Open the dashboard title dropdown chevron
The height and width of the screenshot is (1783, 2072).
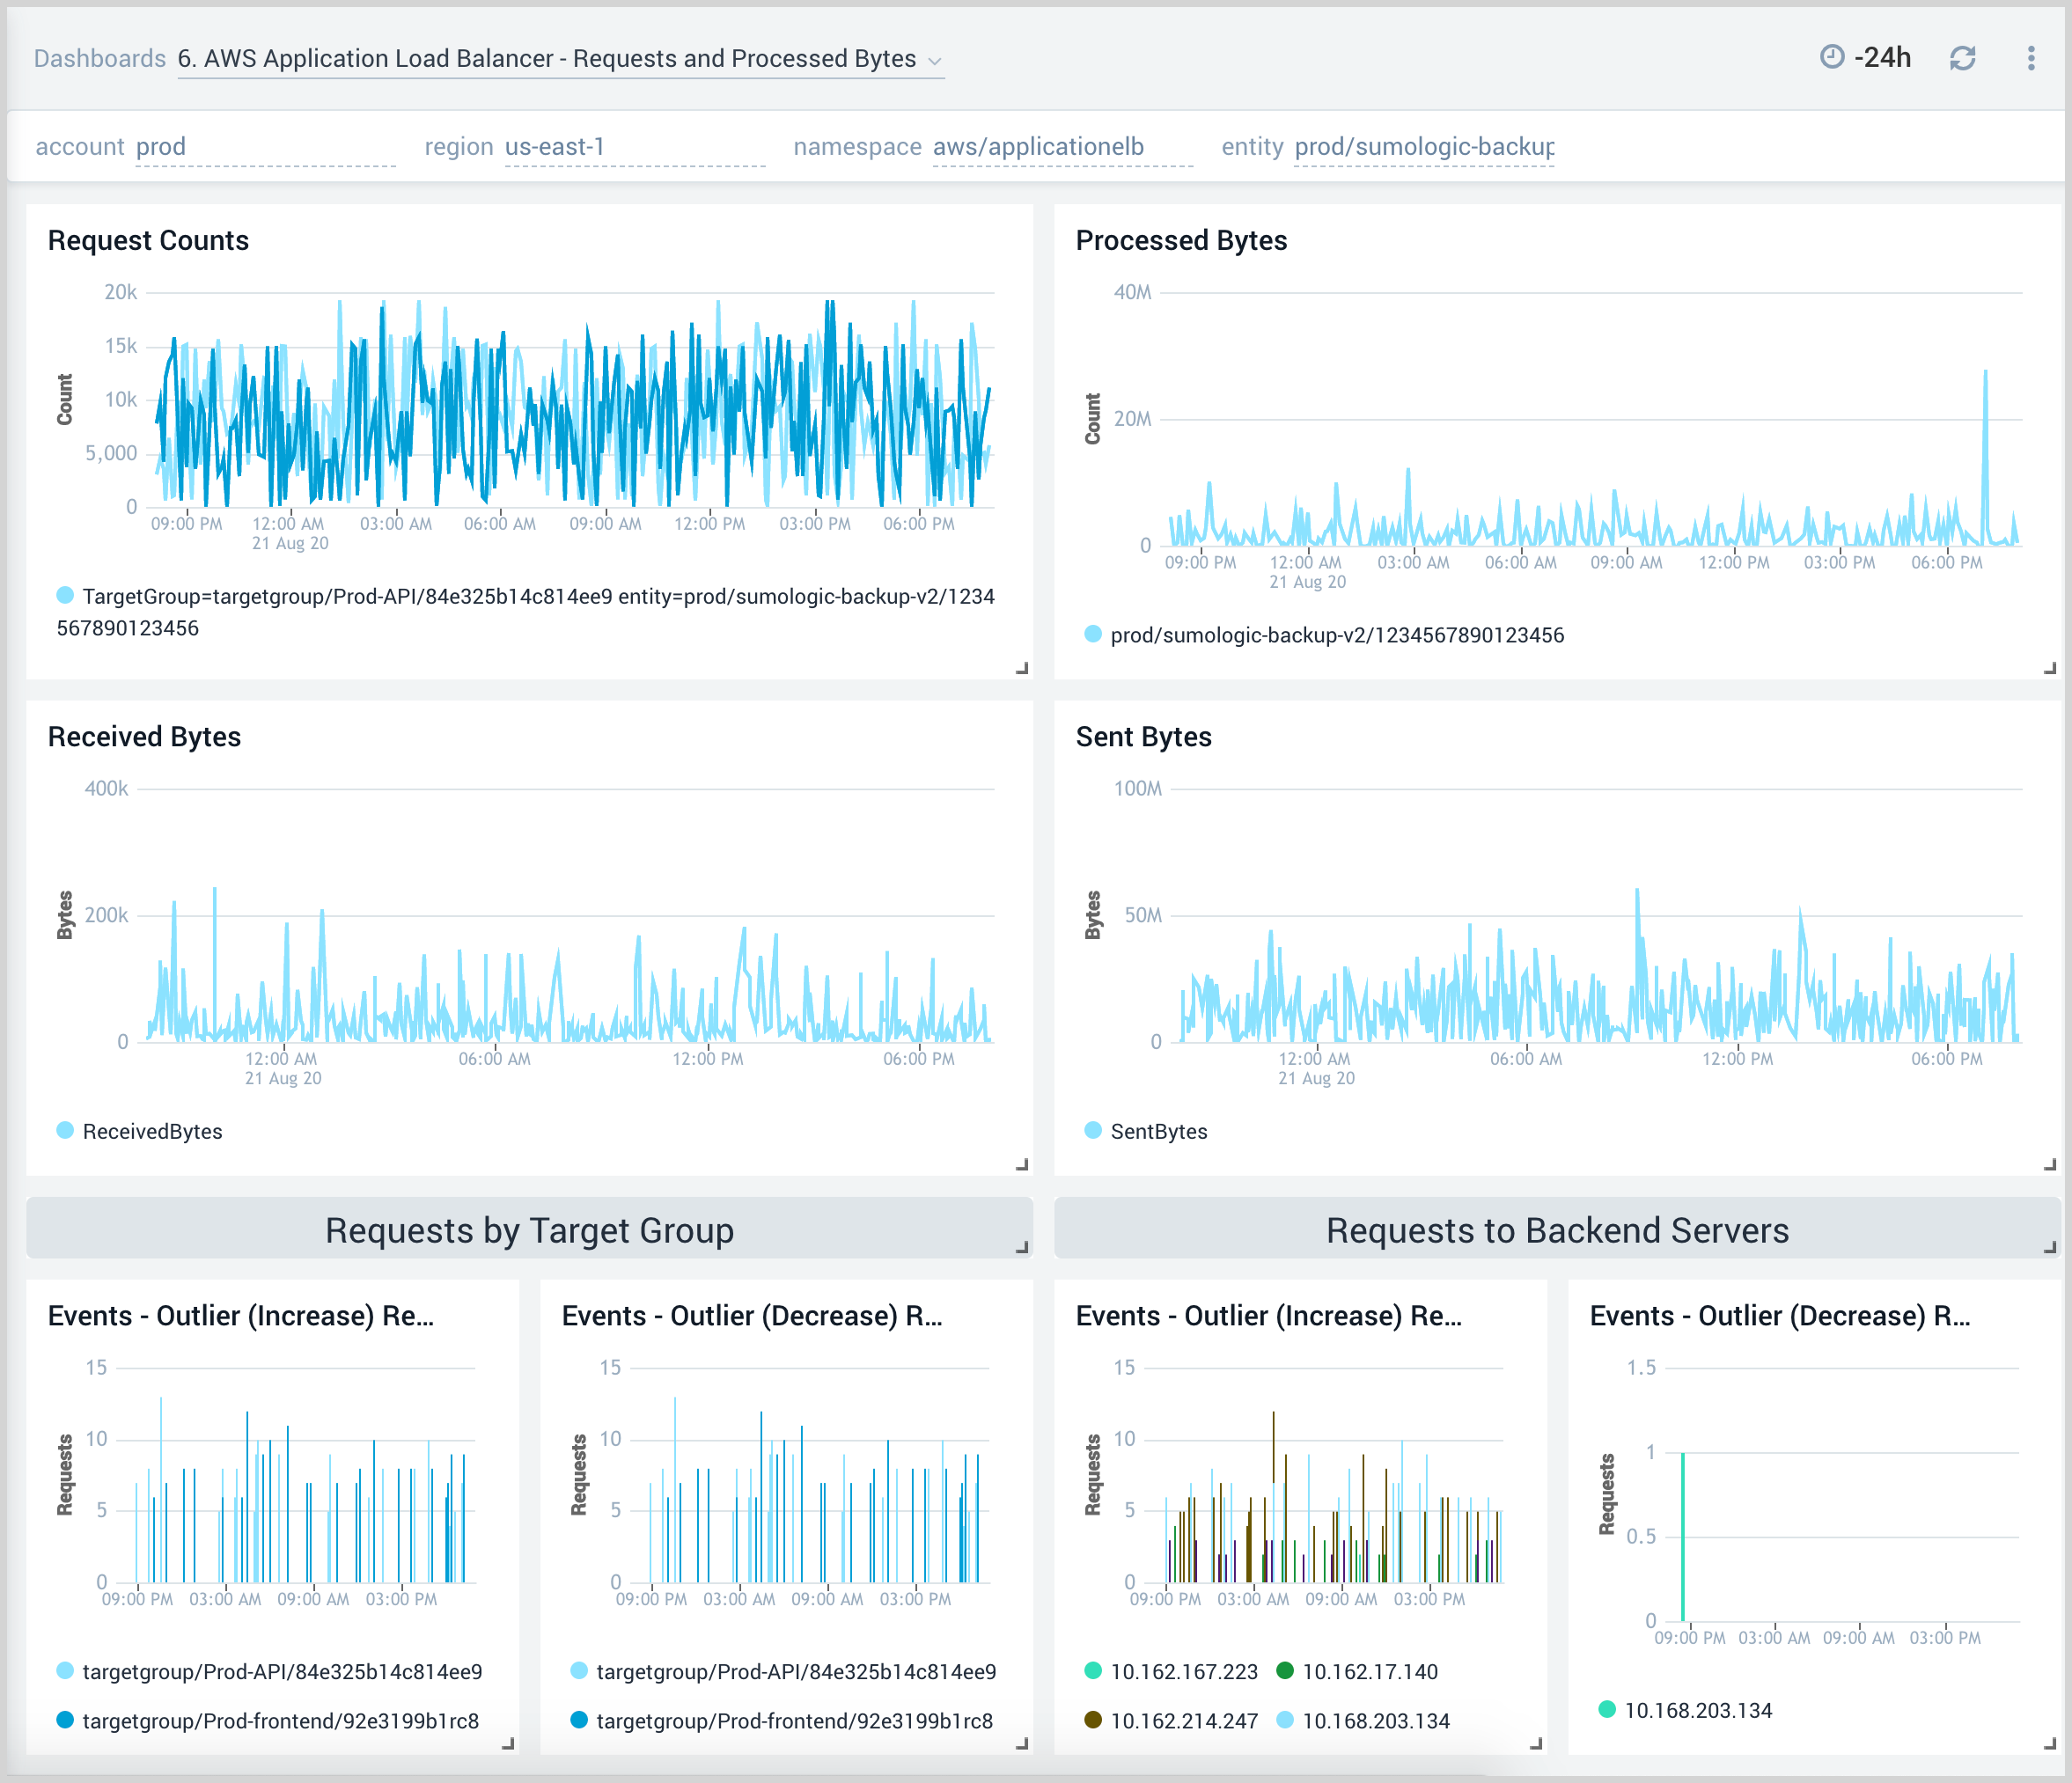coord(935,60)
